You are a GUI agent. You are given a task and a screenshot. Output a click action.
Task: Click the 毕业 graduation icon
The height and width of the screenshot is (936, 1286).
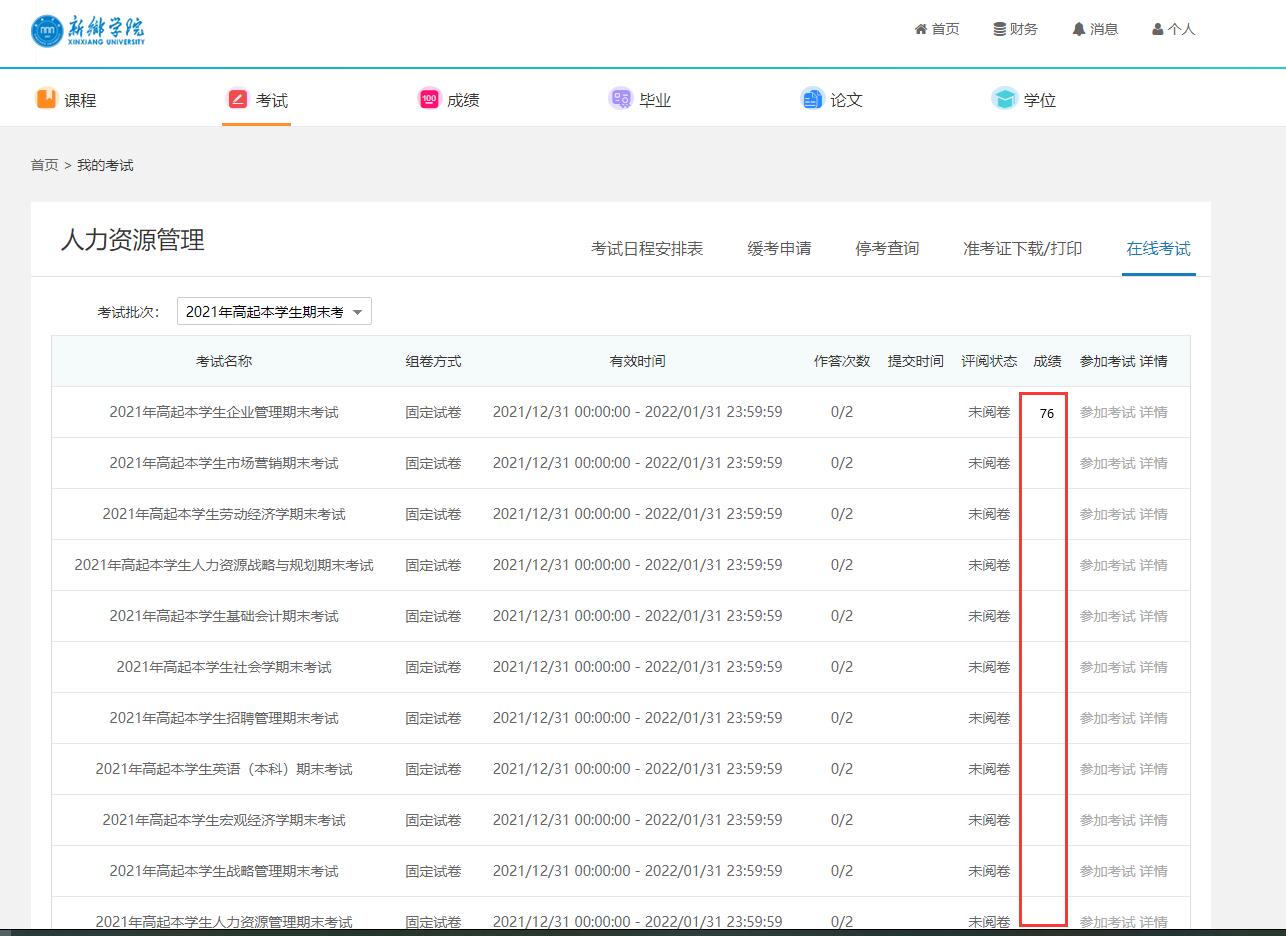click(620, 99)
